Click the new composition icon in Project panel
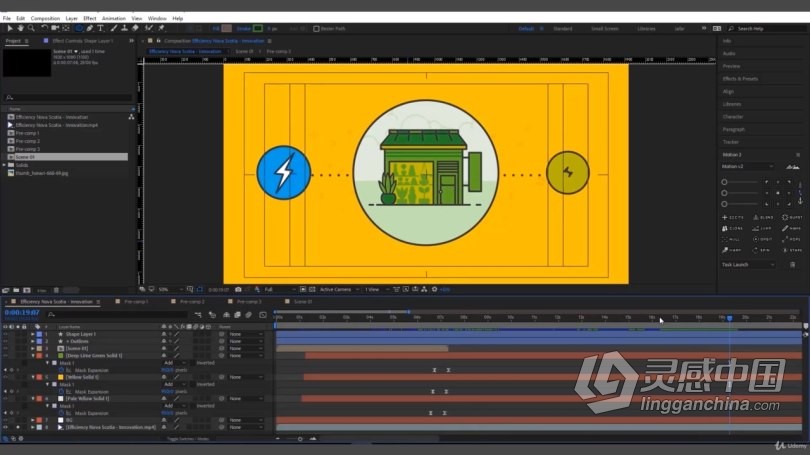This screenshot has height=455, width=810. pyautogui.click(x=27, y=290)
